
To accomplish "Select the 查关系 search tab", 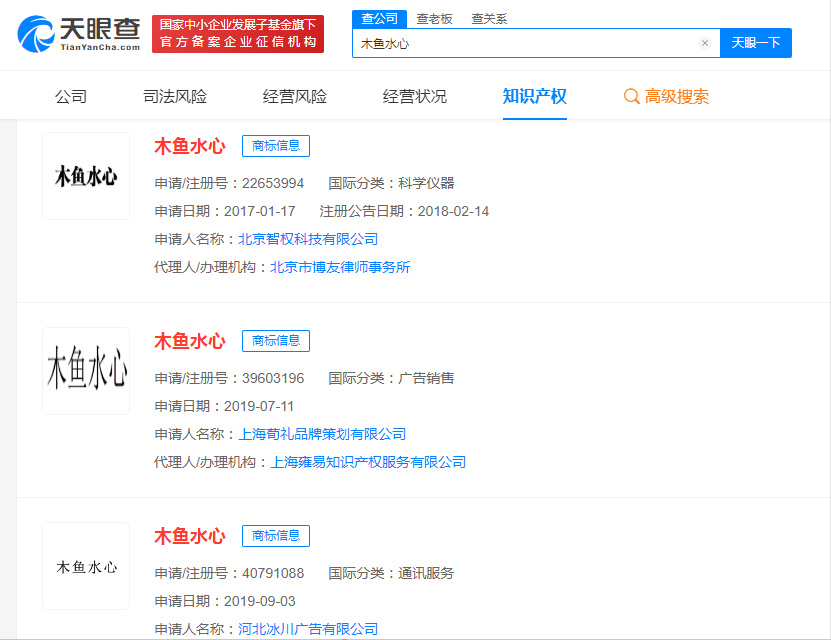I will point(489,19).
